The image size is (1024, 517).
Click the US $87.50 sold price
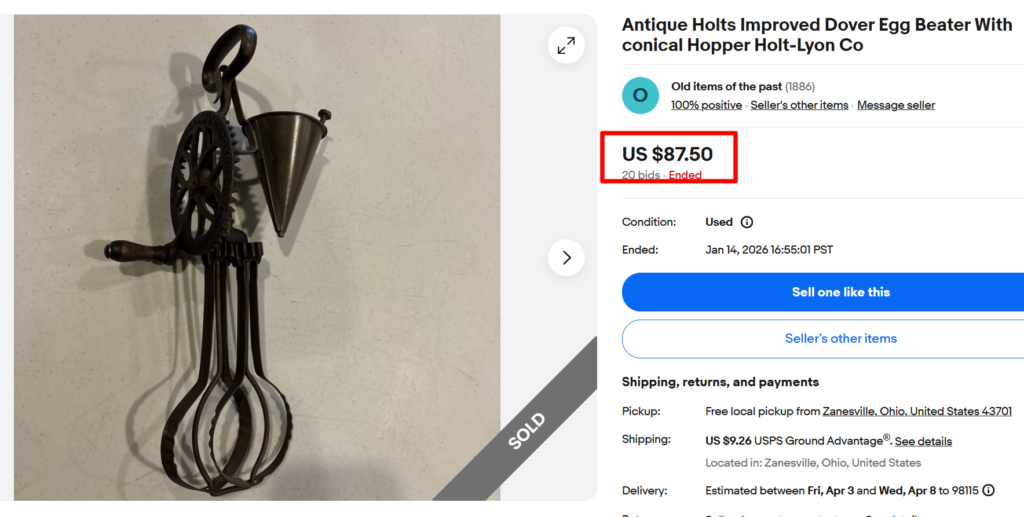coord(667,154)
